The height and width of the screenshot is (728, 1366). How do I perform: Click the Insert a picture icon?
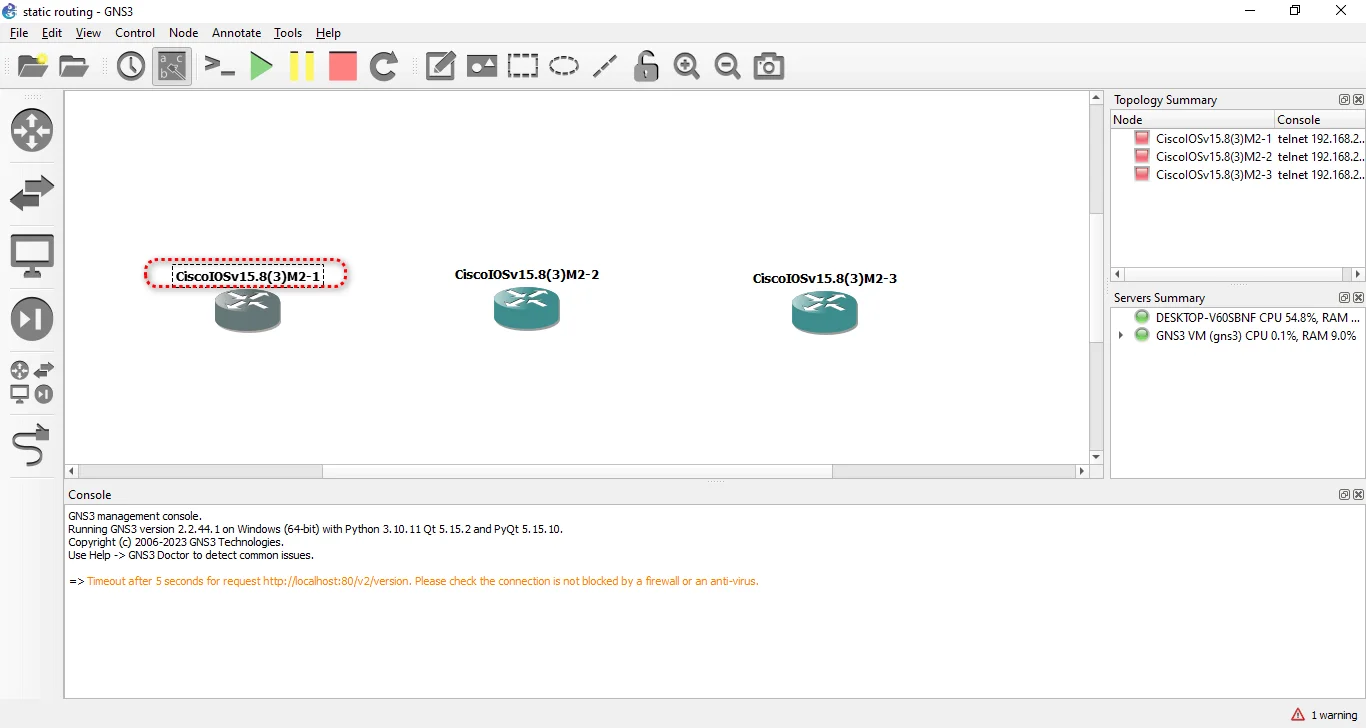(482, 67)
